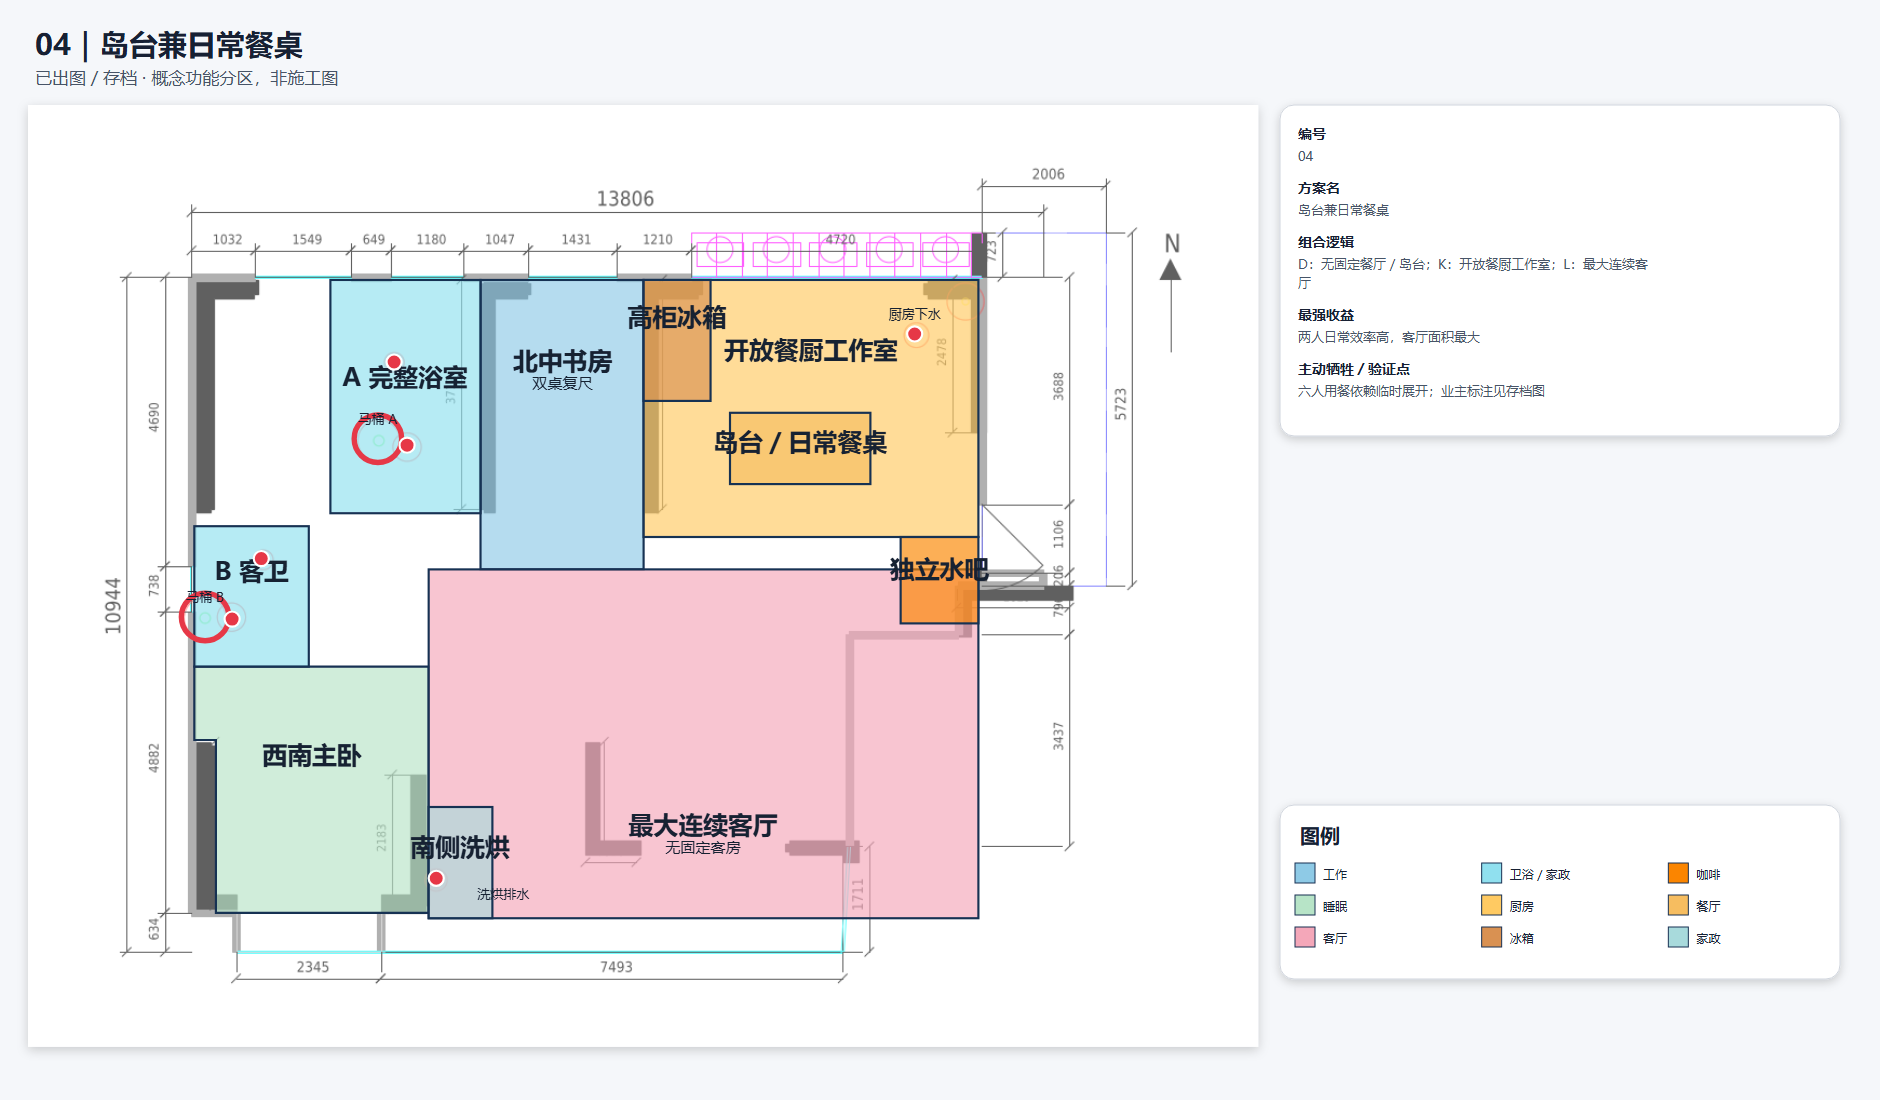Select the green 睡眠 legend swatch

(1305, 905)
